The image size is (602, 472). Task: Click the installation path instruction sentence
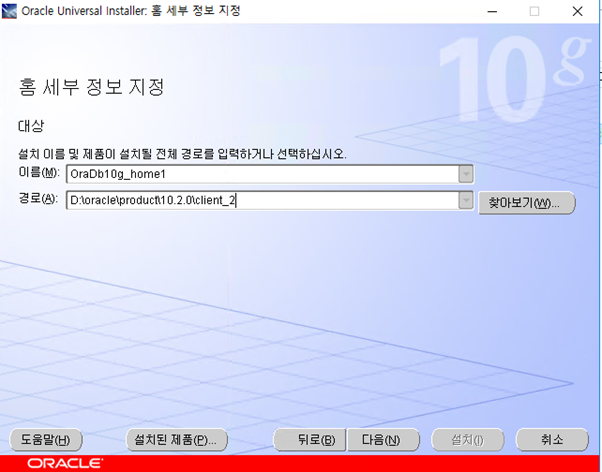pos(182,154)
